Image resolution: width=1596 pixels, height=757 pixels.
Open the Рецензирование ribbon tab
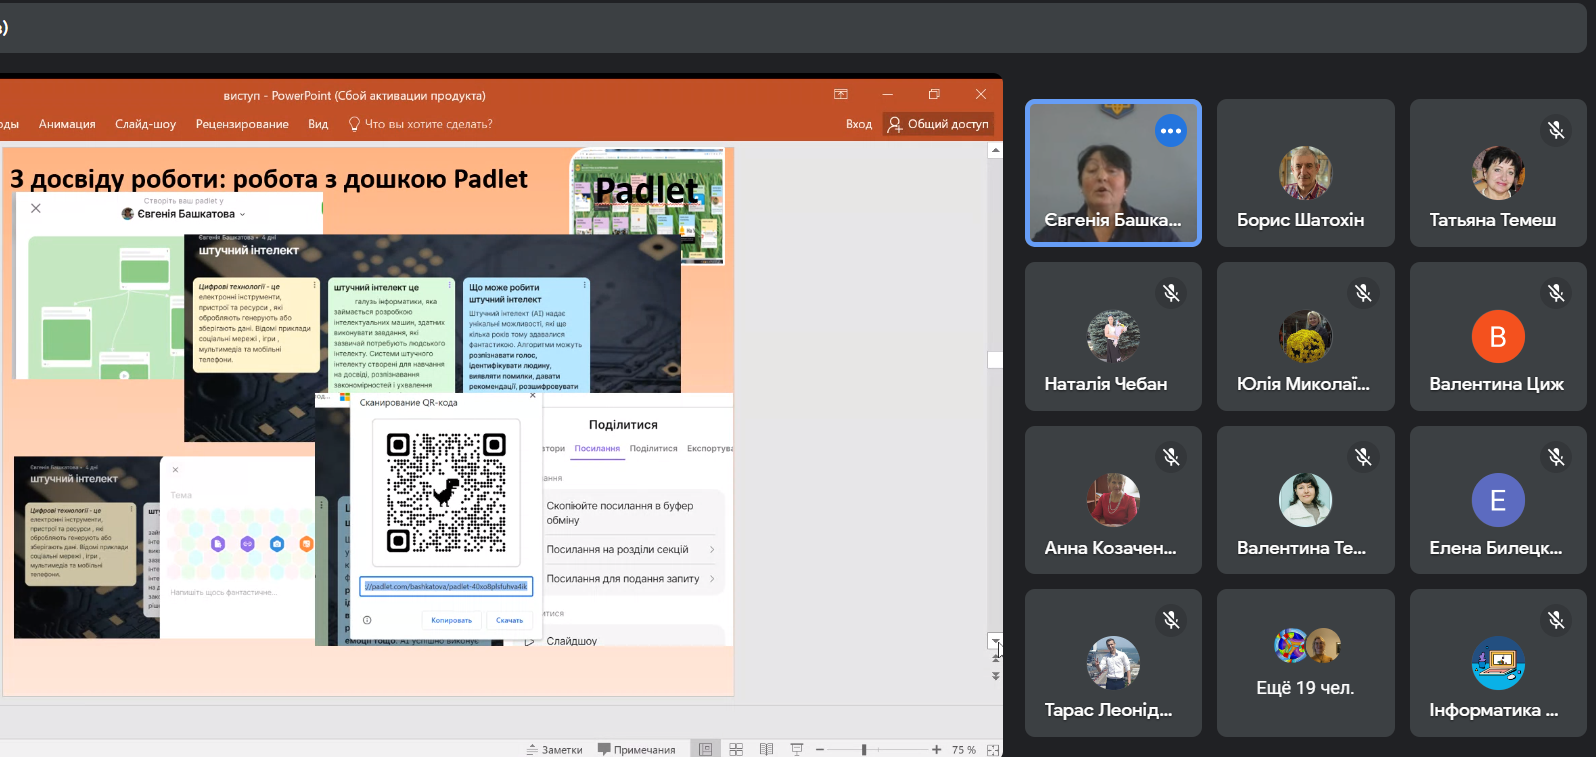click(242, 124)
